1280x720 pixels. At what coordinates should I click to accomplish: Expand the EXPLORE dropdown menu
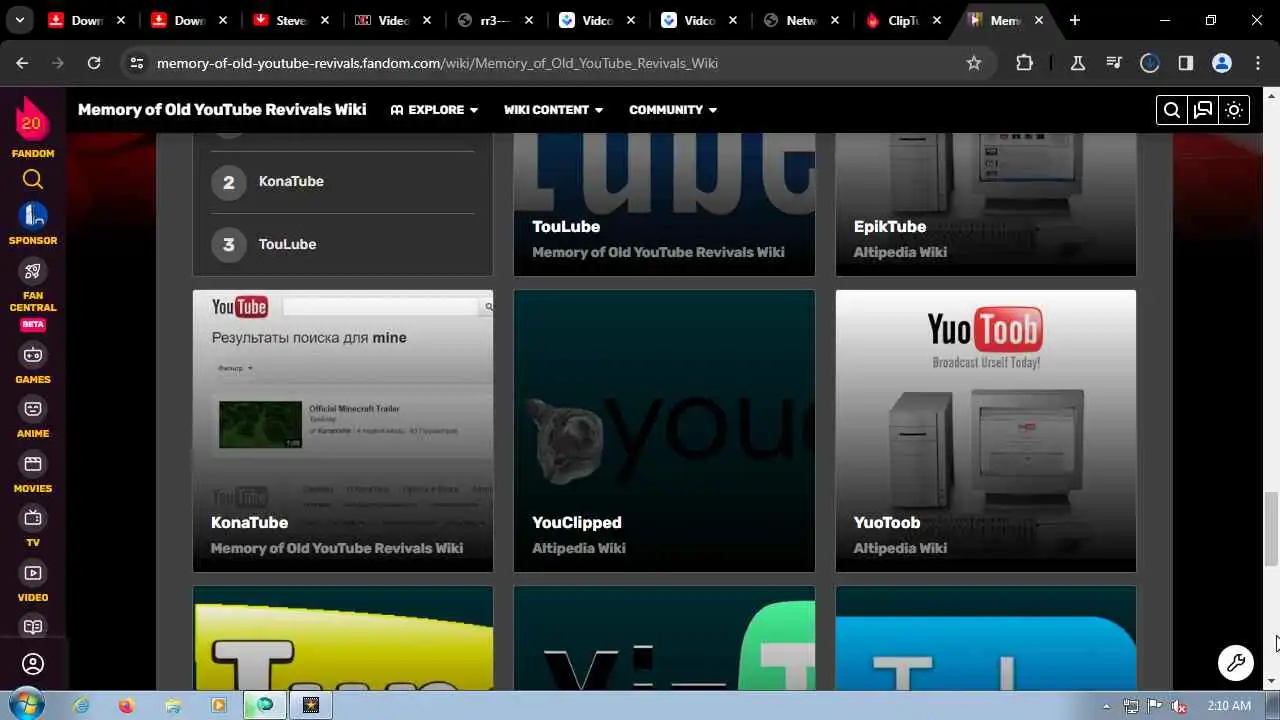(x=434, y=110)
